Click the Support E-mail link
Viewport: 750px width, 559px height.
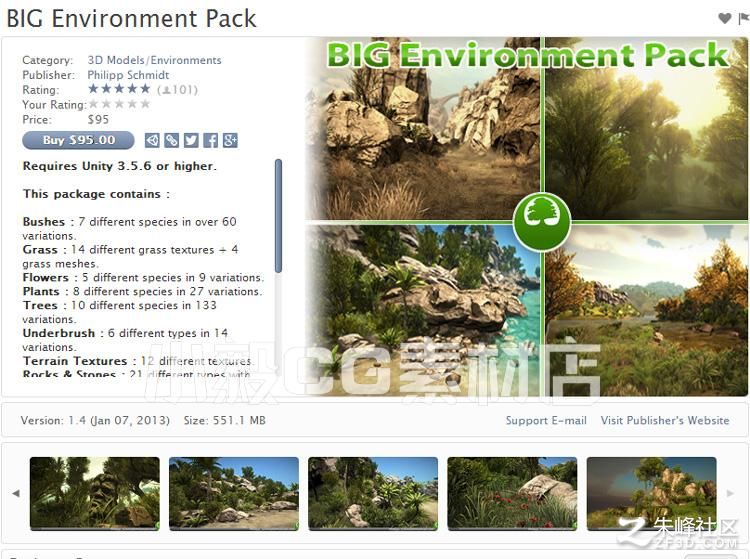tap(546, 420)
